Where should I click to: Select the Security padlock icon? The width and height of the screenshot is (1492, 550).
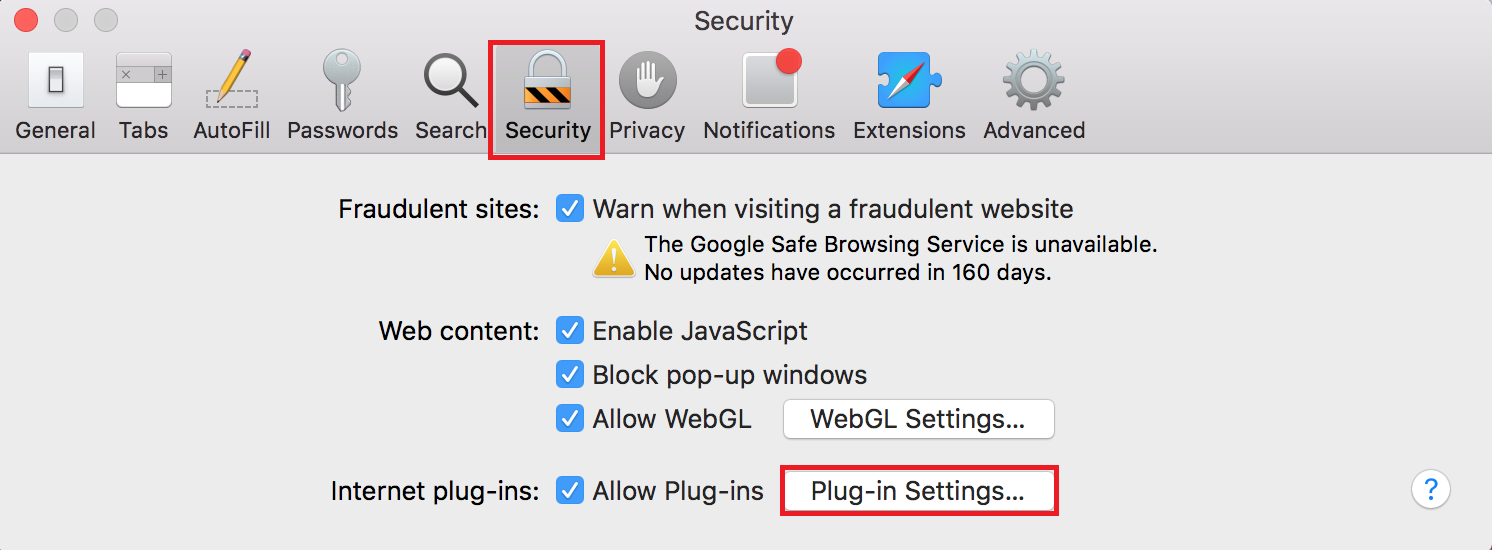[547, 80]
